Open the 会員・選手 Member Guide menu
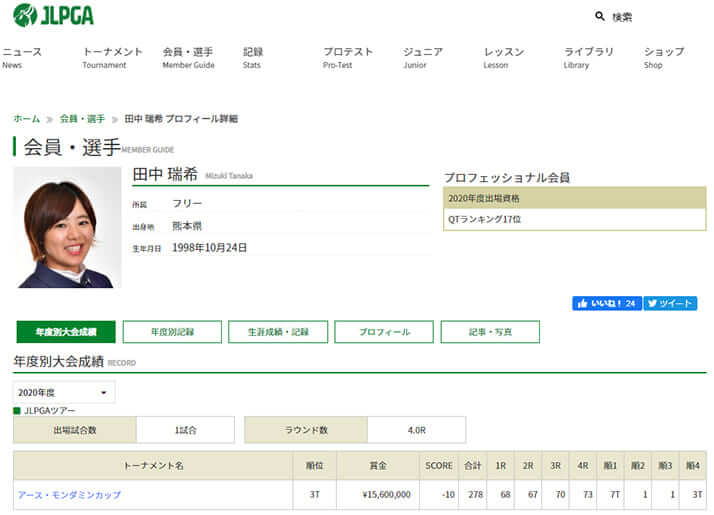 [x=189, y=58]
